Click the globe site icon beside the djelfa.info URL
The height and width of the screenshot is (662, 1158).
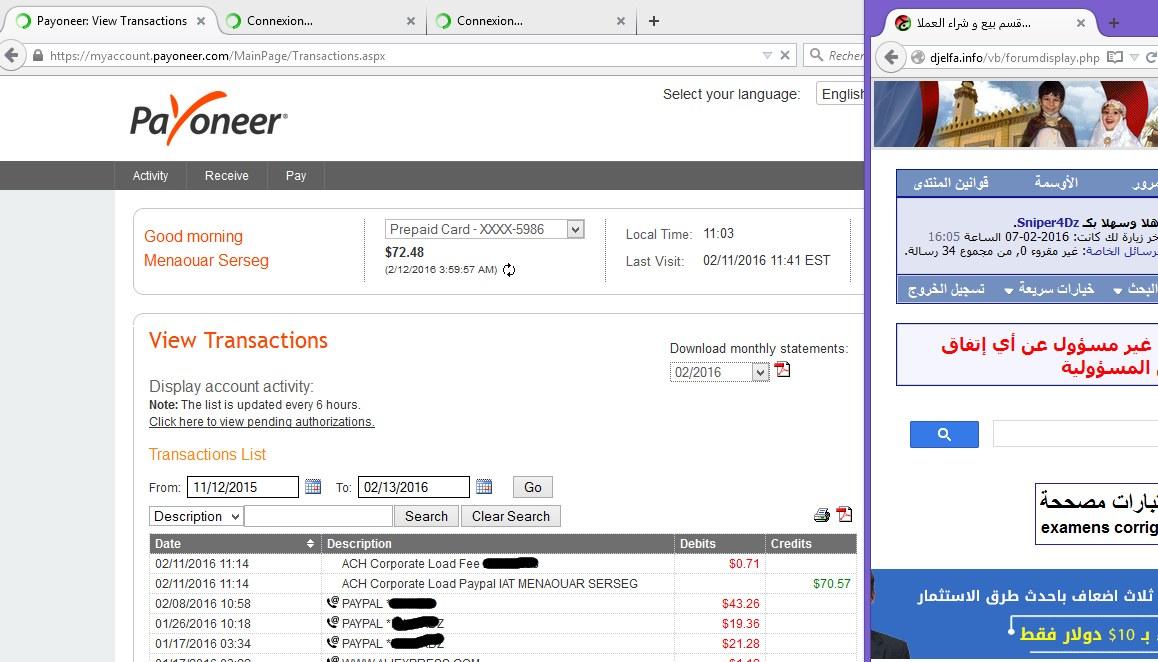click(918, 57)
